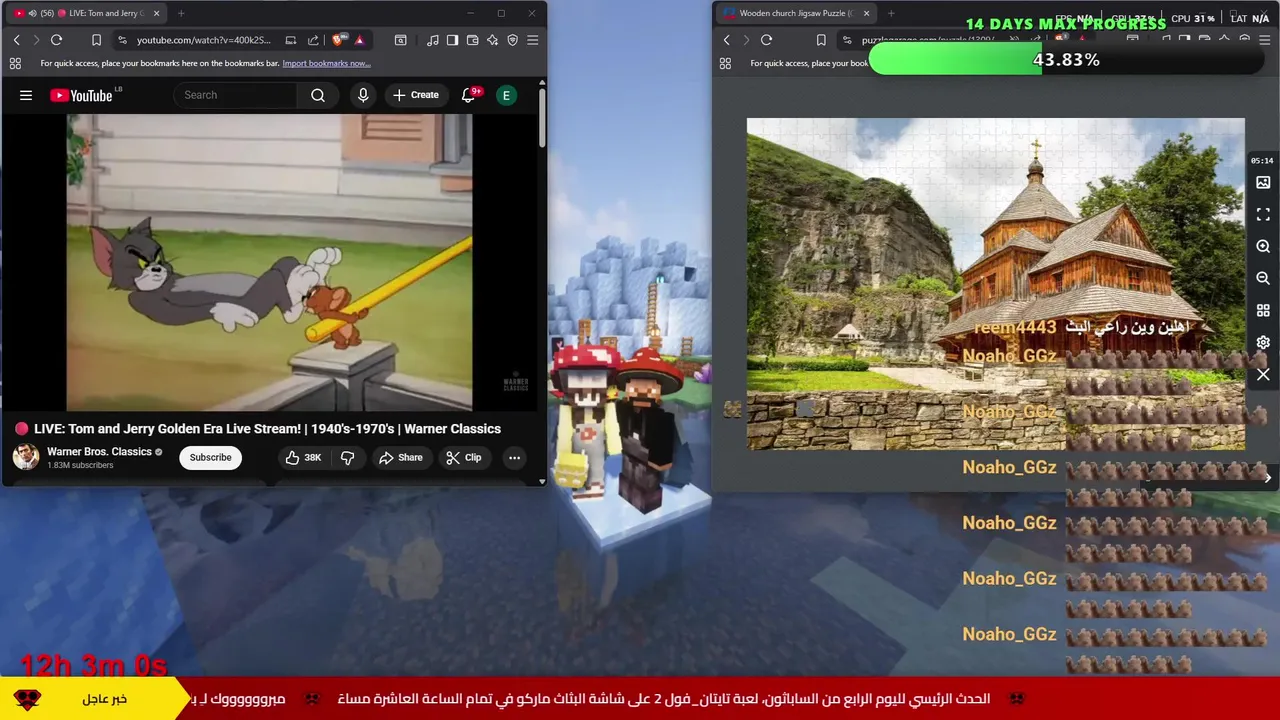Screen dimensions: 1280x720
Task: Open the Warner Bros. Classics channel avatar
Action: 26,457
